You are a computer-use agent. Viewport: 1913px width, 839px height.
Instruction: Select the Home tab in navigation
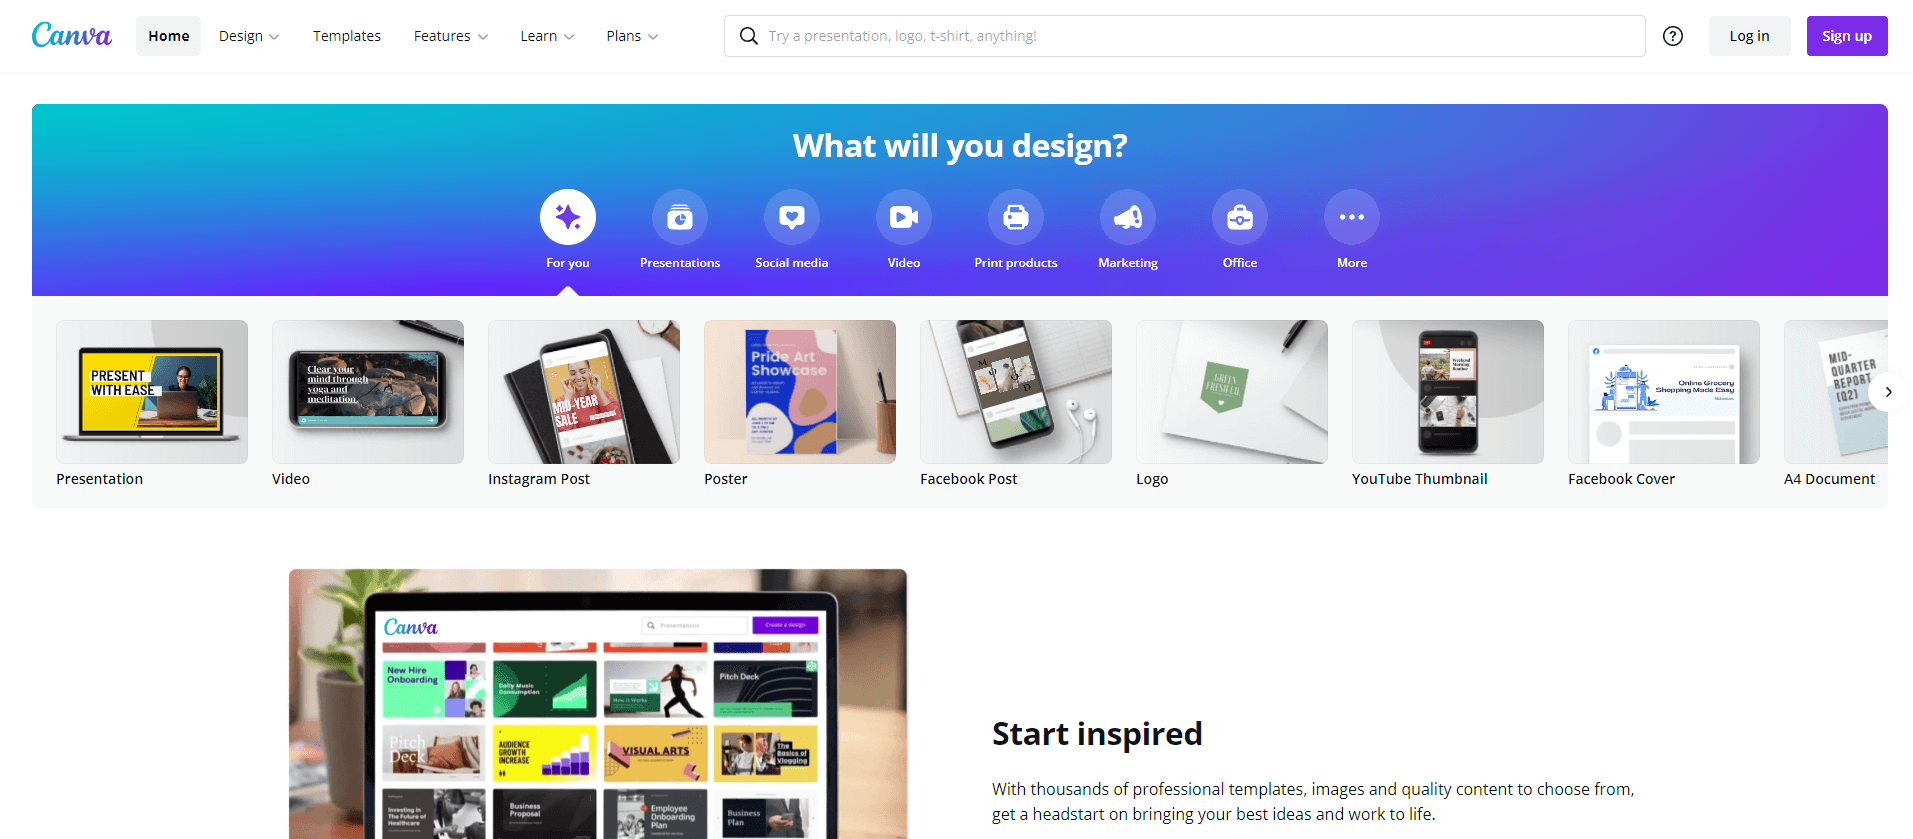(168, 36)
